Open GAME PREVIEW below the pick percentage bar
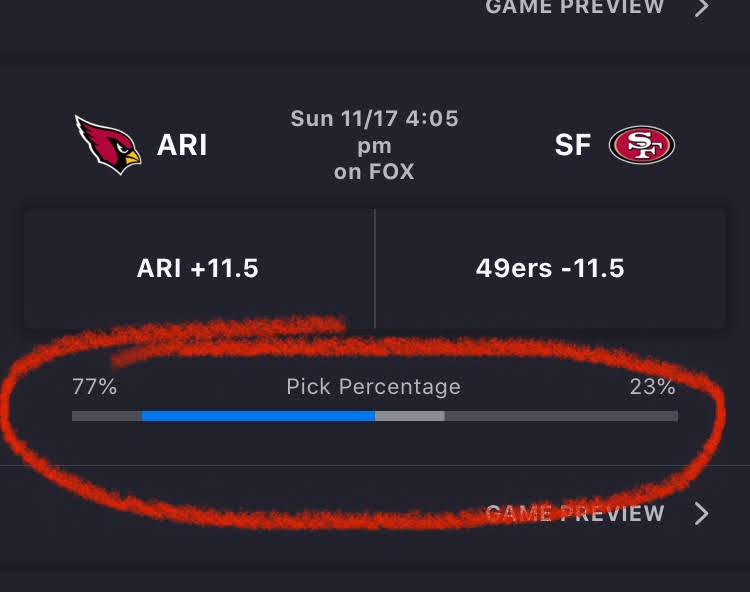This screenshot has width=750, height=592. pos(574,514)
